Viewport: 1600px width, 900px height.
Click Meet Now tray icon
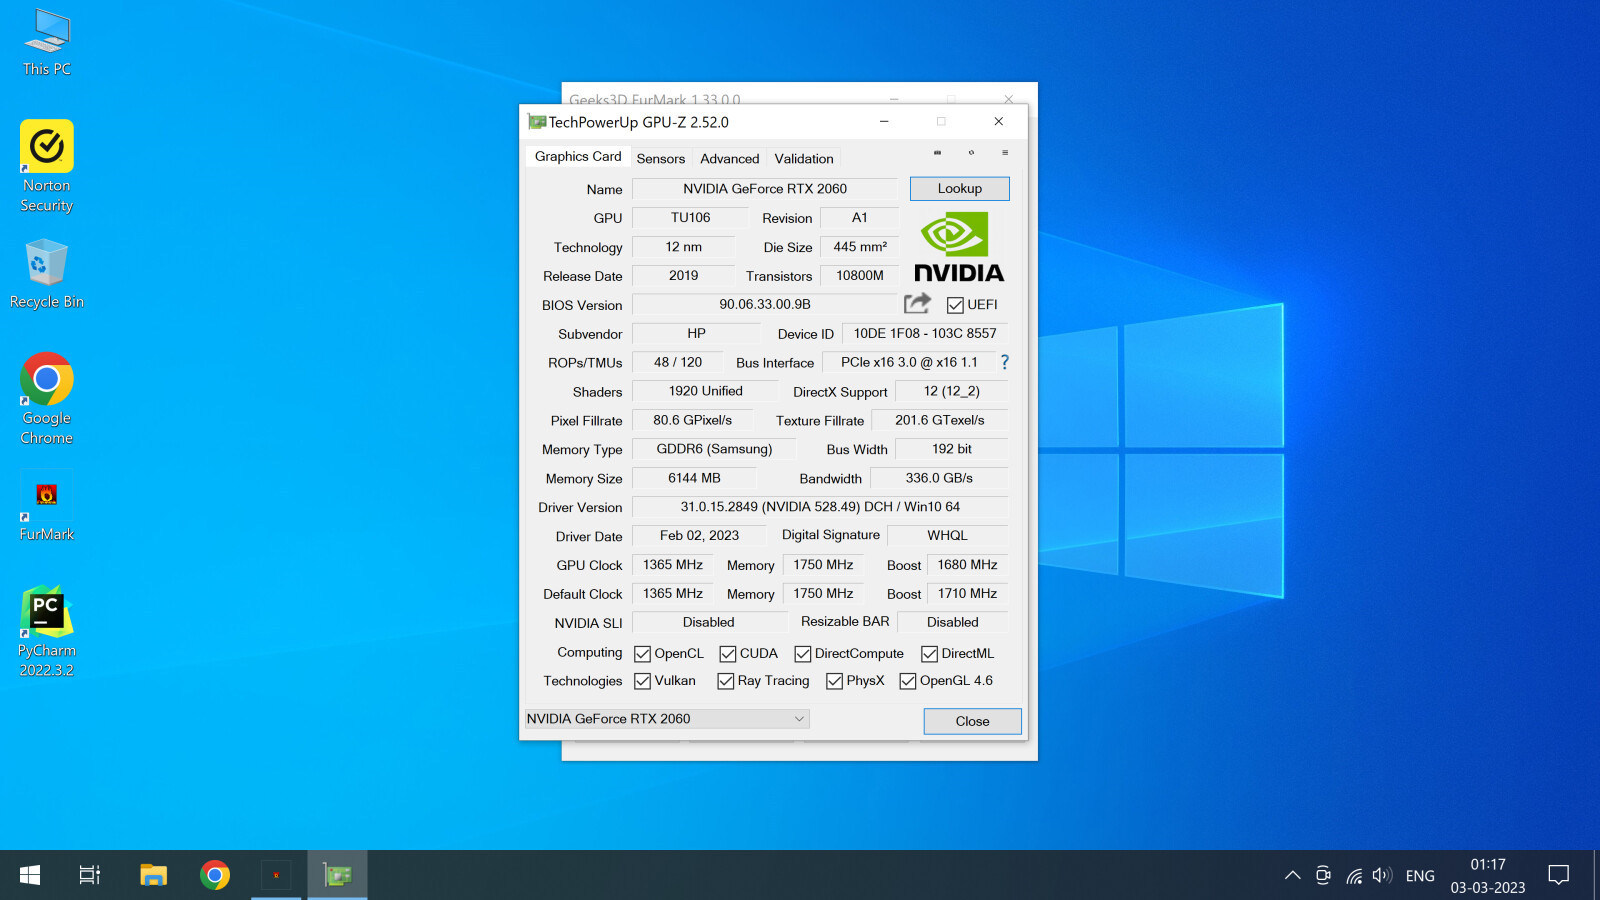(1323, 875)
